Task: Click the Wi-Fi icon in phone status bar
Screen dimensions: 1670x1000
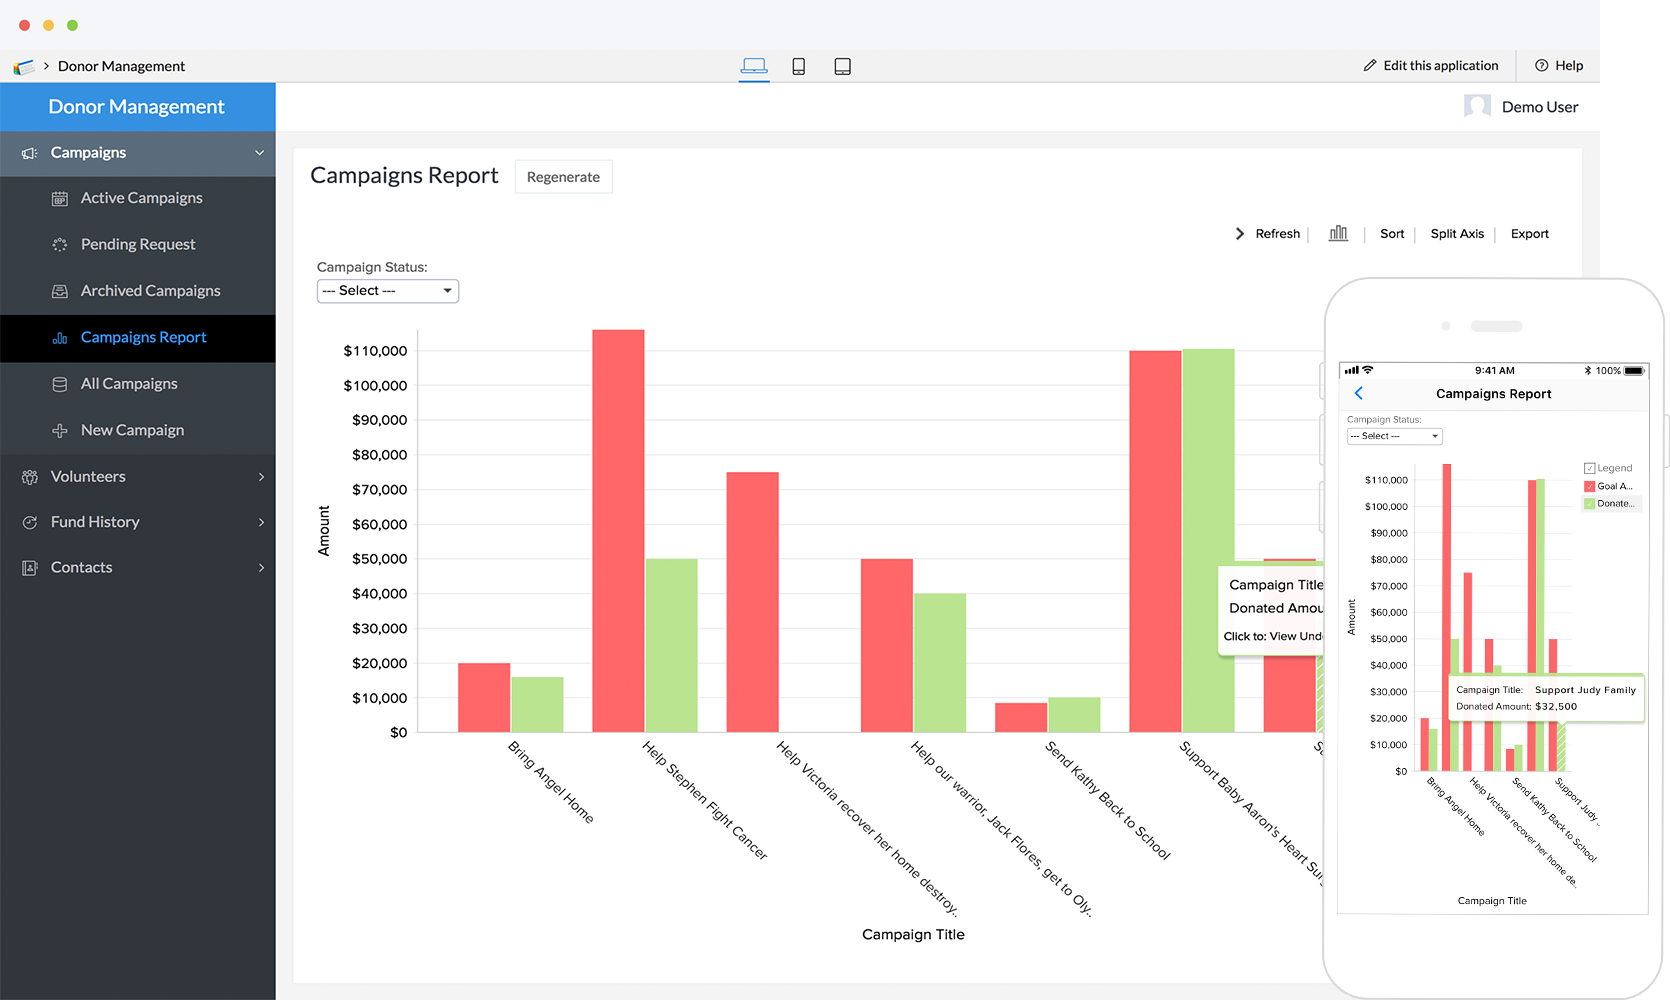Action: [x=1368, y=370]
